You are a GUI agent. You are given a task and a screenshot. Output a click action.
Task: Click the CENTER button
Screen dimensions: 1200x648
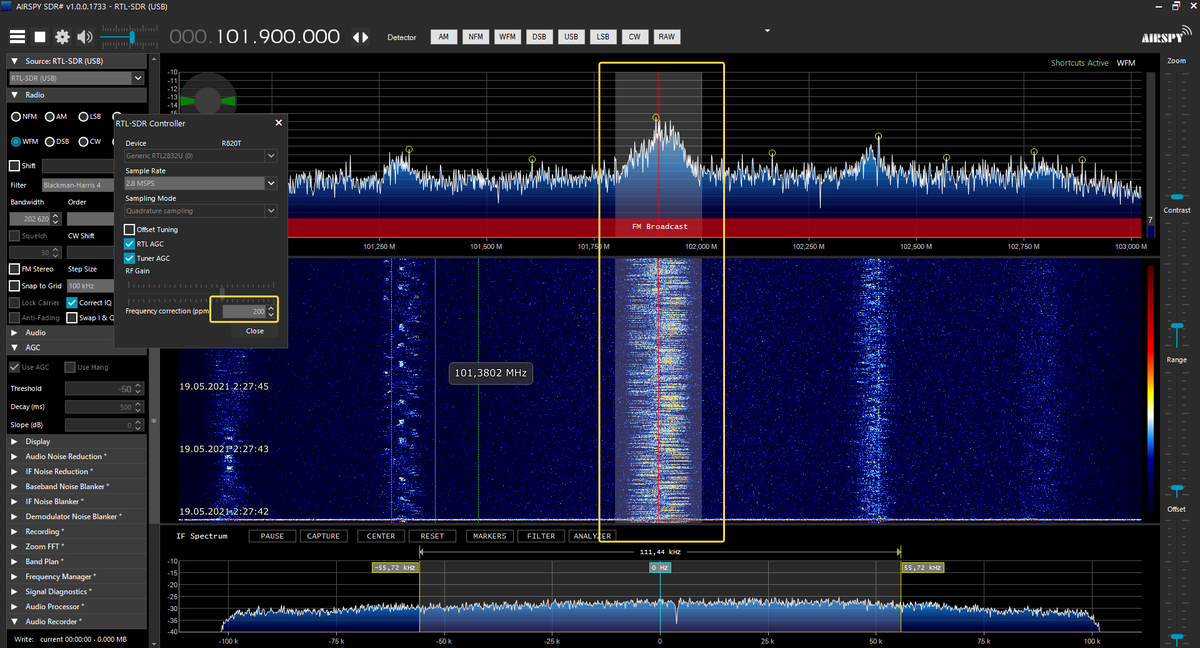381,536
